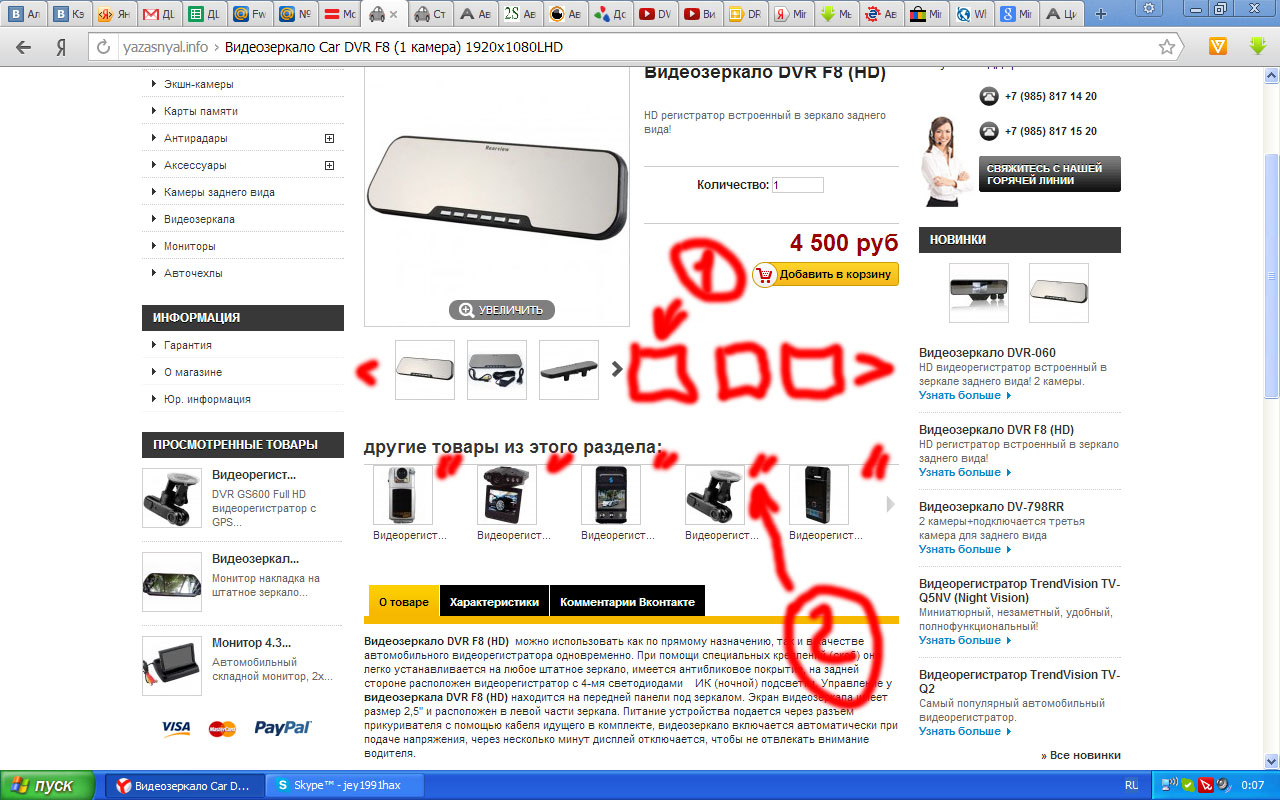Open the orange checkmark browser extension
1280x800 pixels.
[x=1218, y=46]
